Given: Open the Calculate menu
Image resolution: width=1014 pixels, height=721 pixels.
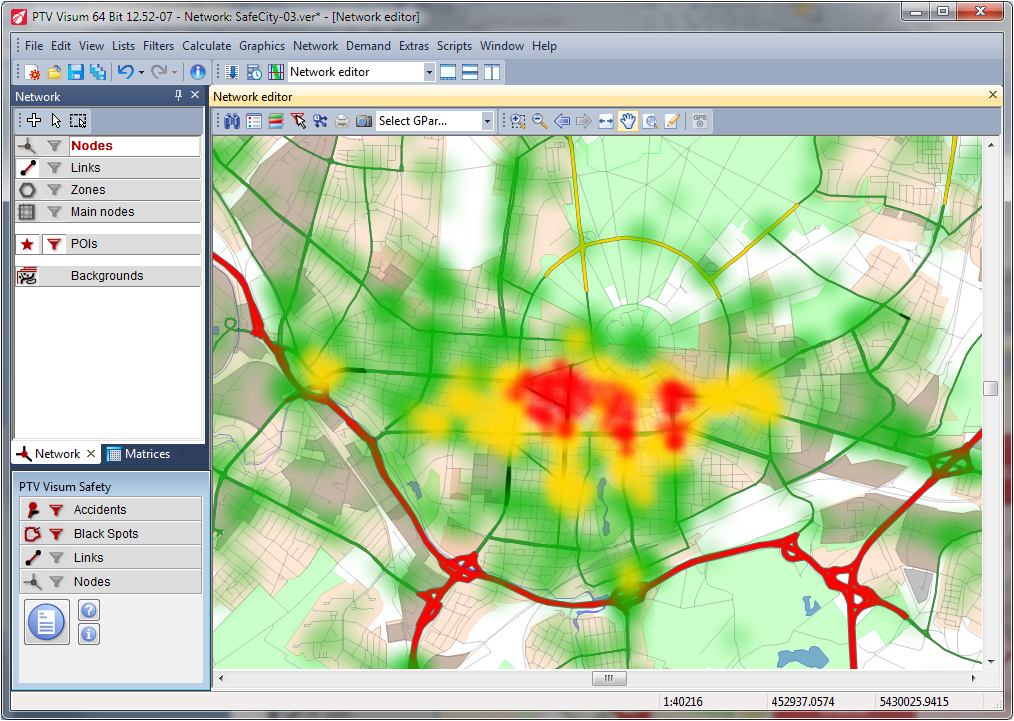Looking at the screenshot, I should [x=206, y=46].
